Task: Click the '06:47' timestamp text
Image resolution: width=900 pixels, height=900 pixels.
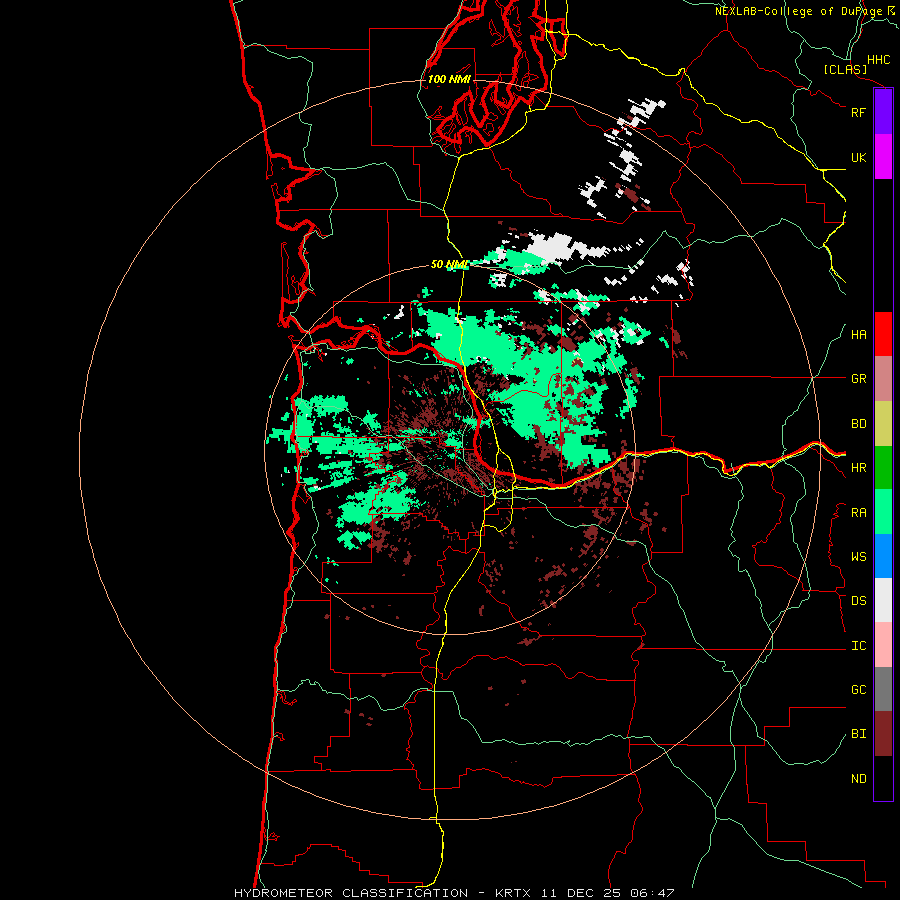Action: click(x=651, y=893)
